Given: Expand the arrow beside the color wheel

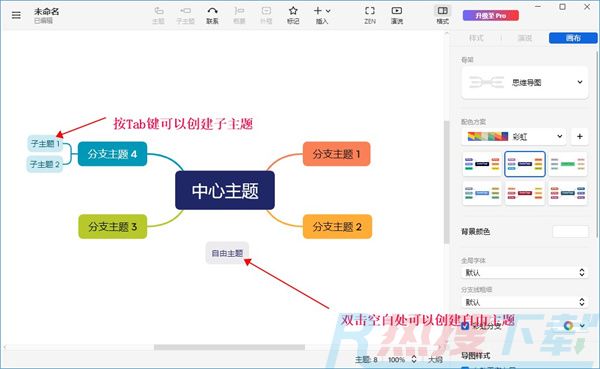Looking at the screenshot, I should 582,326.
